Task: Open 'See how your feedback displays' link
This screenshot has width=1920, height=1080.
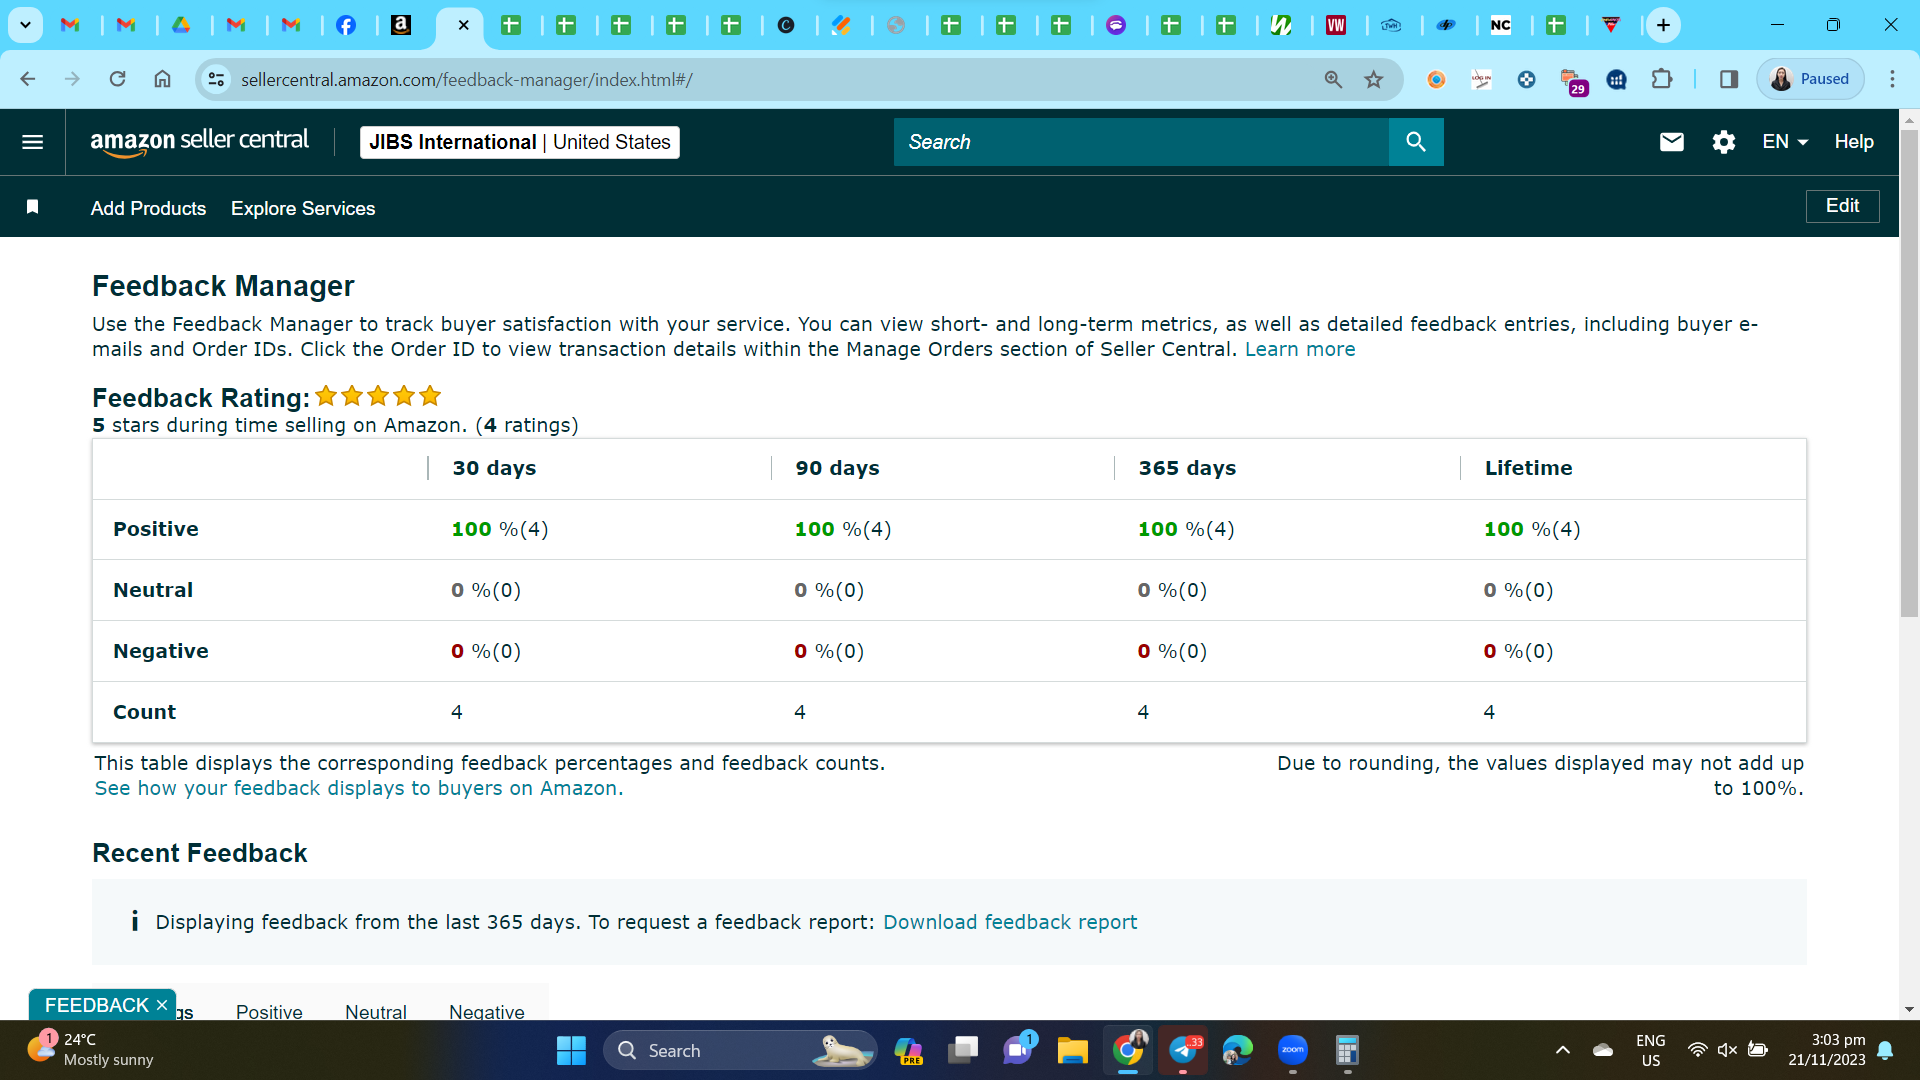Action: pos(359,788)
